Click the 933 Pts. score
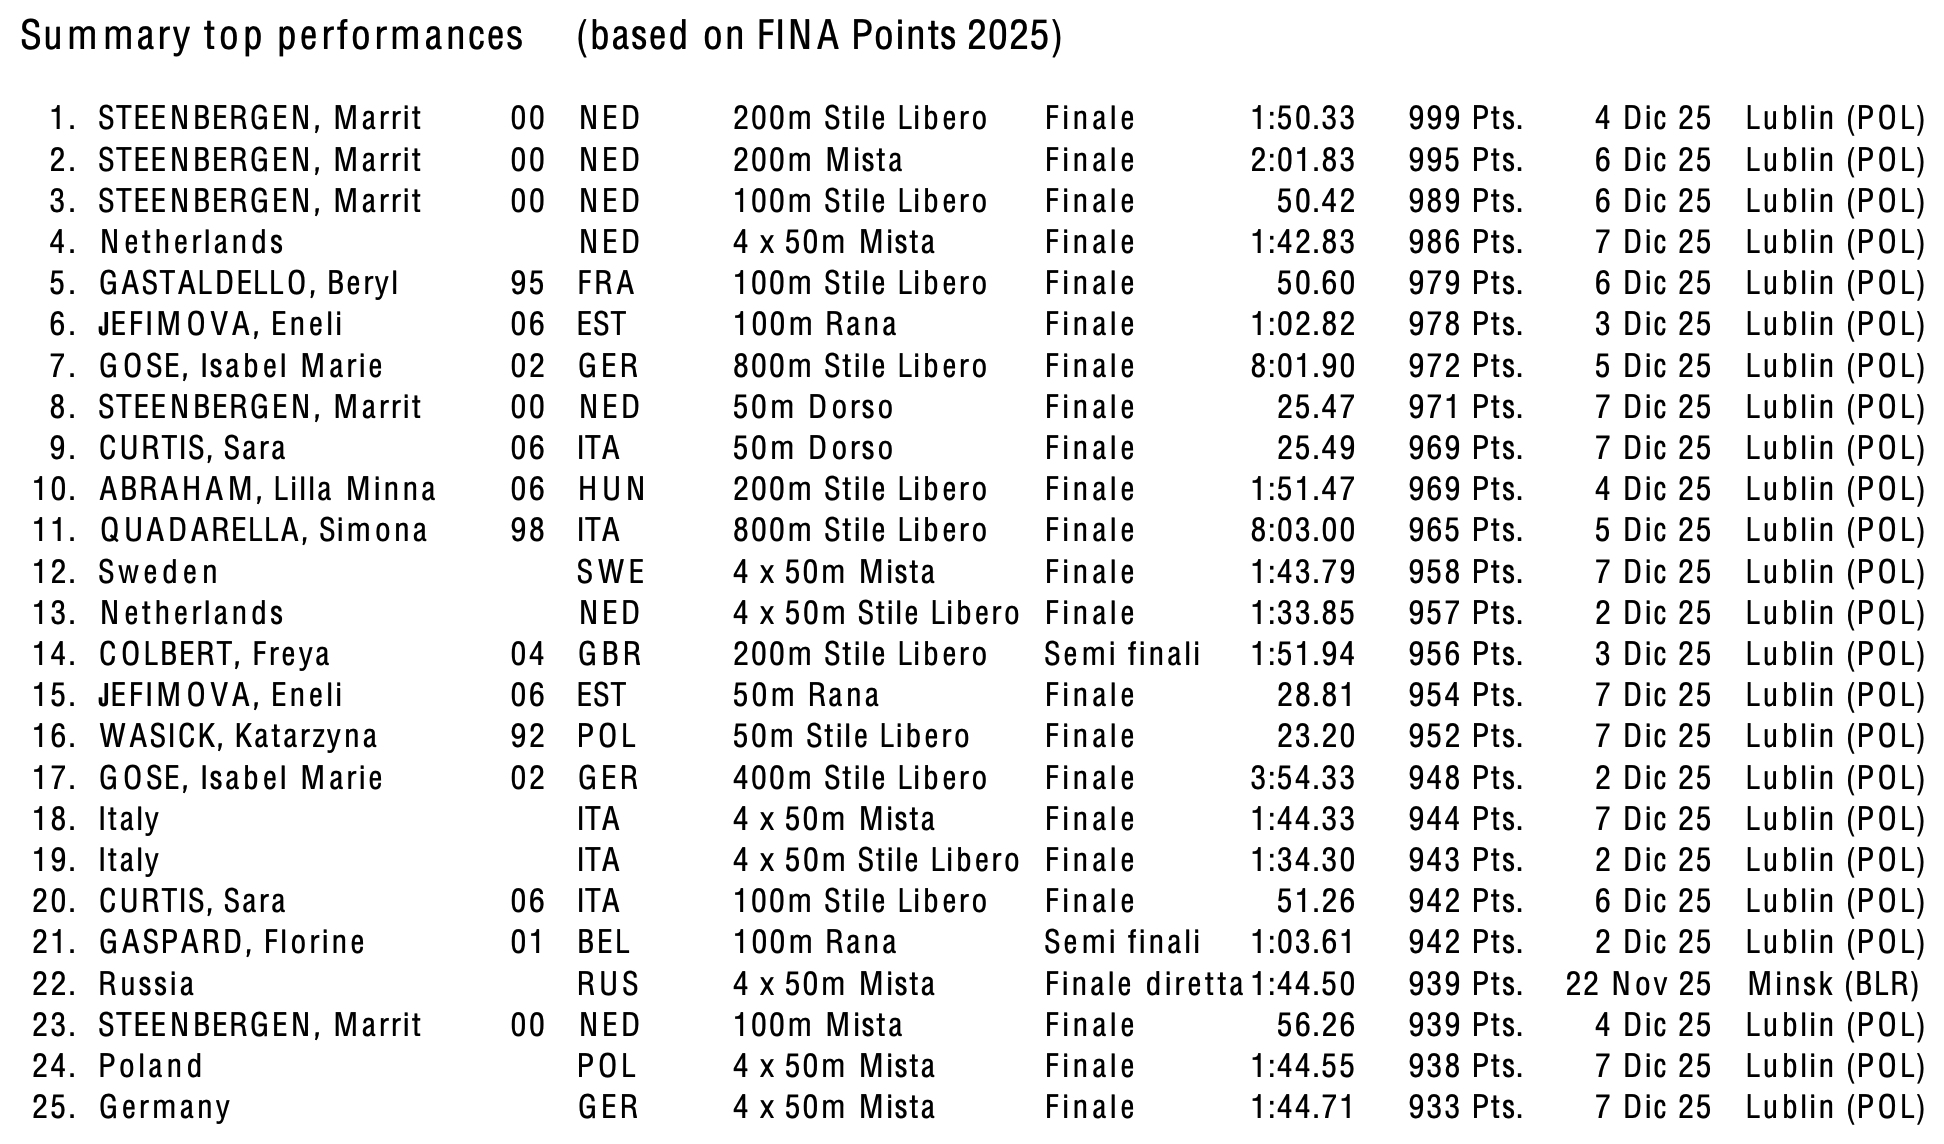 click(1465, 1108)
